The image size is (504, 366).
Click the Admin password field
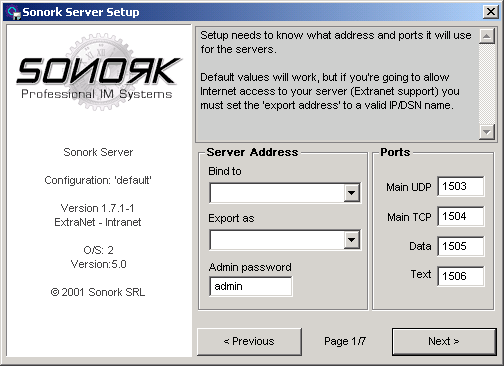coord(251,286)
